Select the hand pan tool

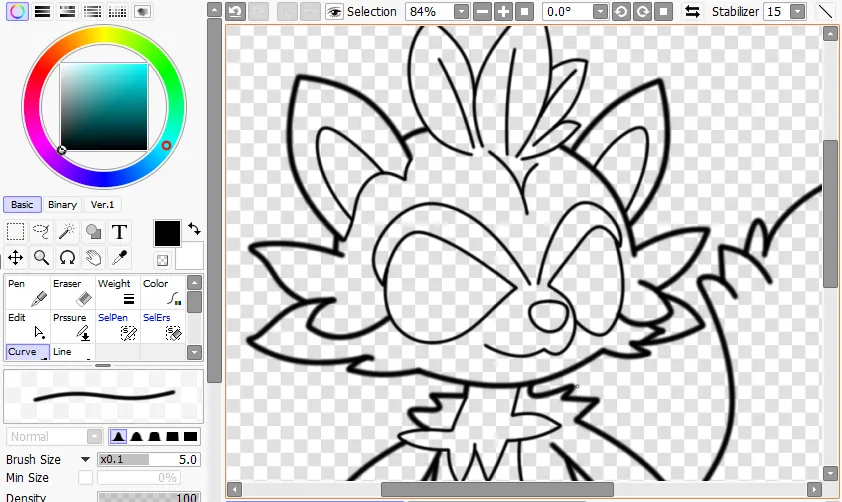point(93,258)
